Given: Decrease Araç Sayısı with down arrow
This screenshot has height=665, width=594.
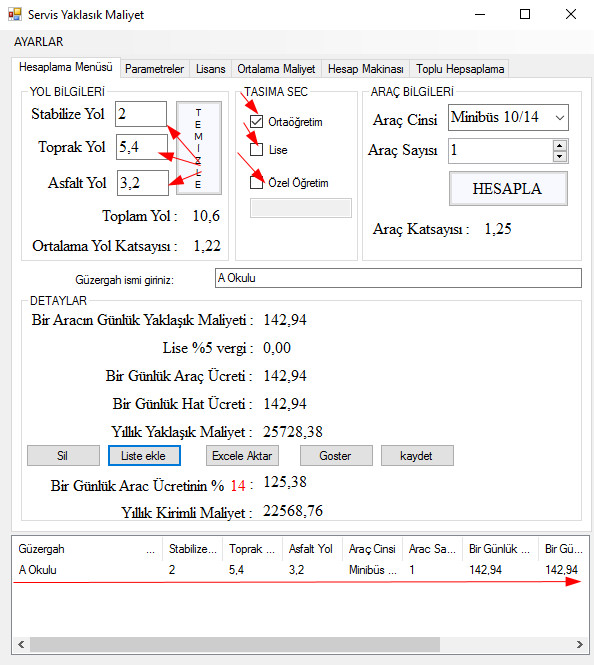Looking at the screenshot, I should click(x=560, y=156).
